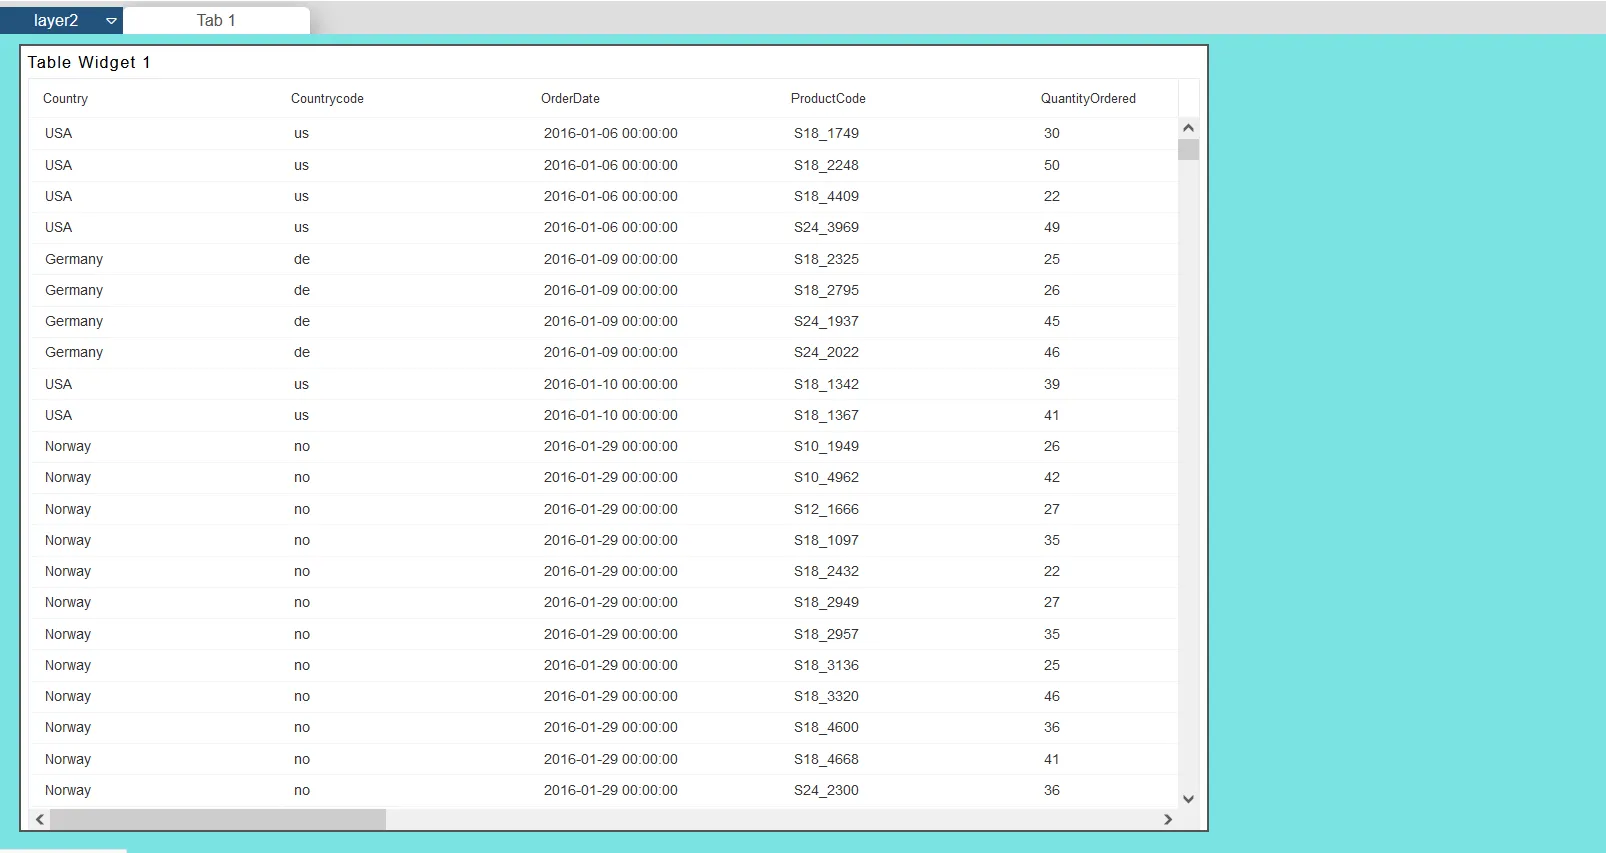Click the horizontal scrollbar thumb

(x=218, y=819)
